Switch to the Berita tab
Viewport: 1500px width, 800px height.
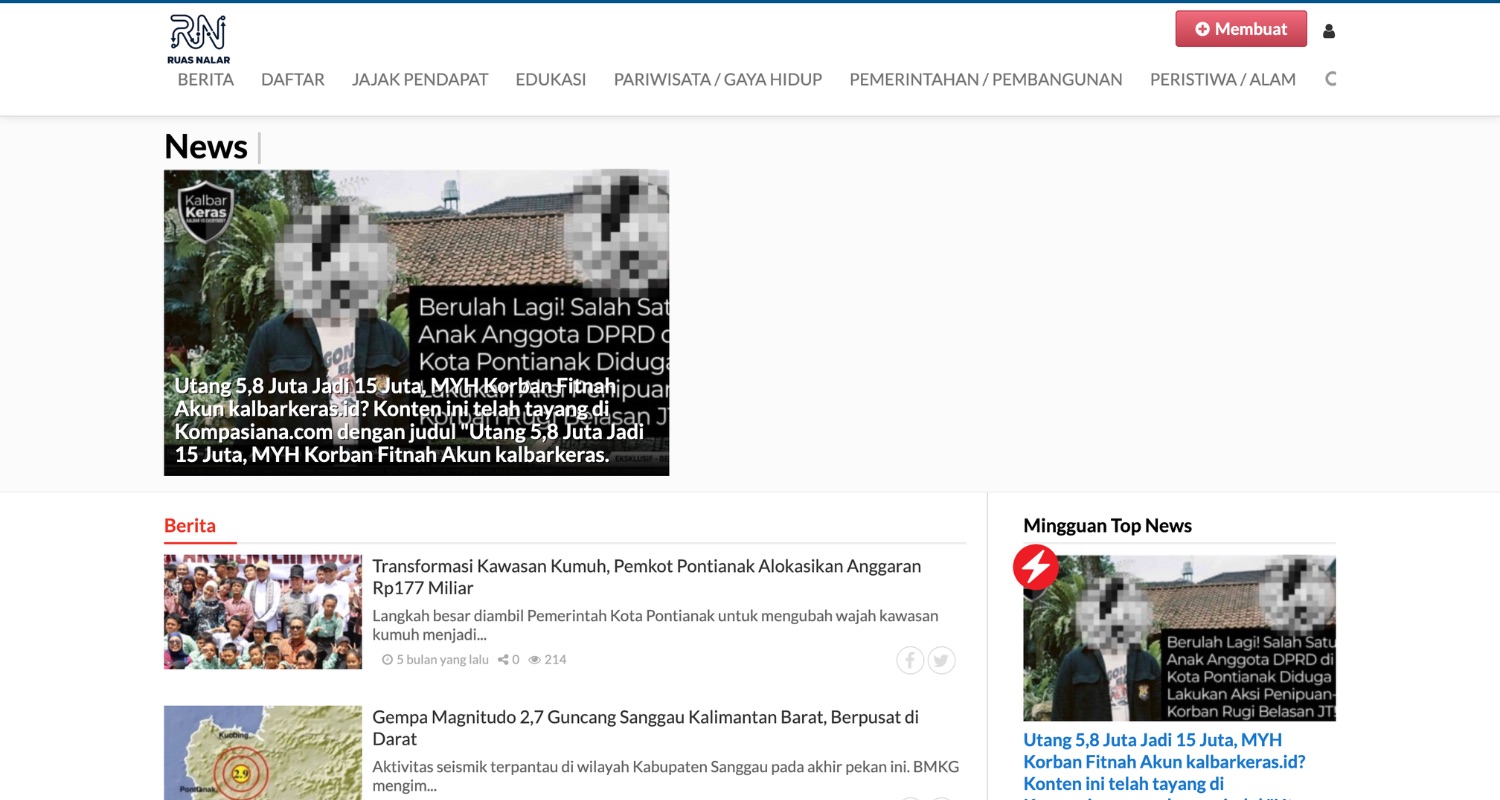[190, 526]
